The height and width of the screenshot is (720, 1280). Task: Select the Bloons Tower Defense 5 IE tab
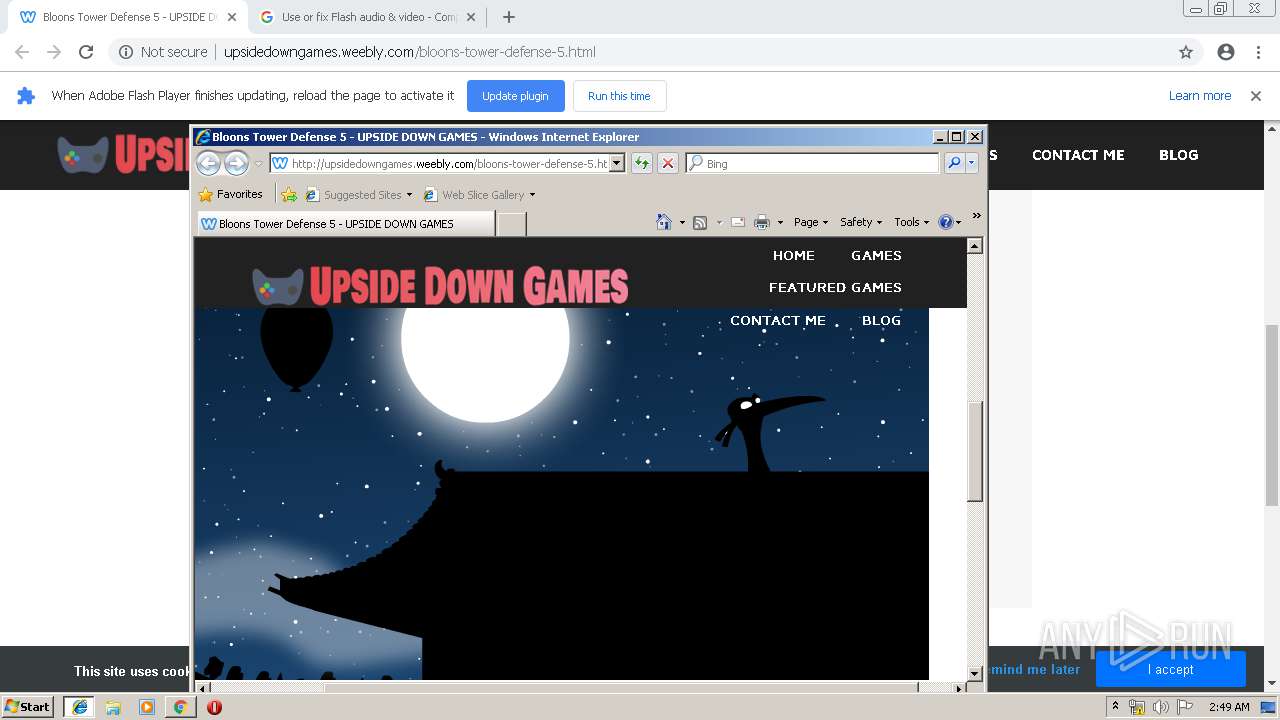pyautogui.click(x=345, y=224)
